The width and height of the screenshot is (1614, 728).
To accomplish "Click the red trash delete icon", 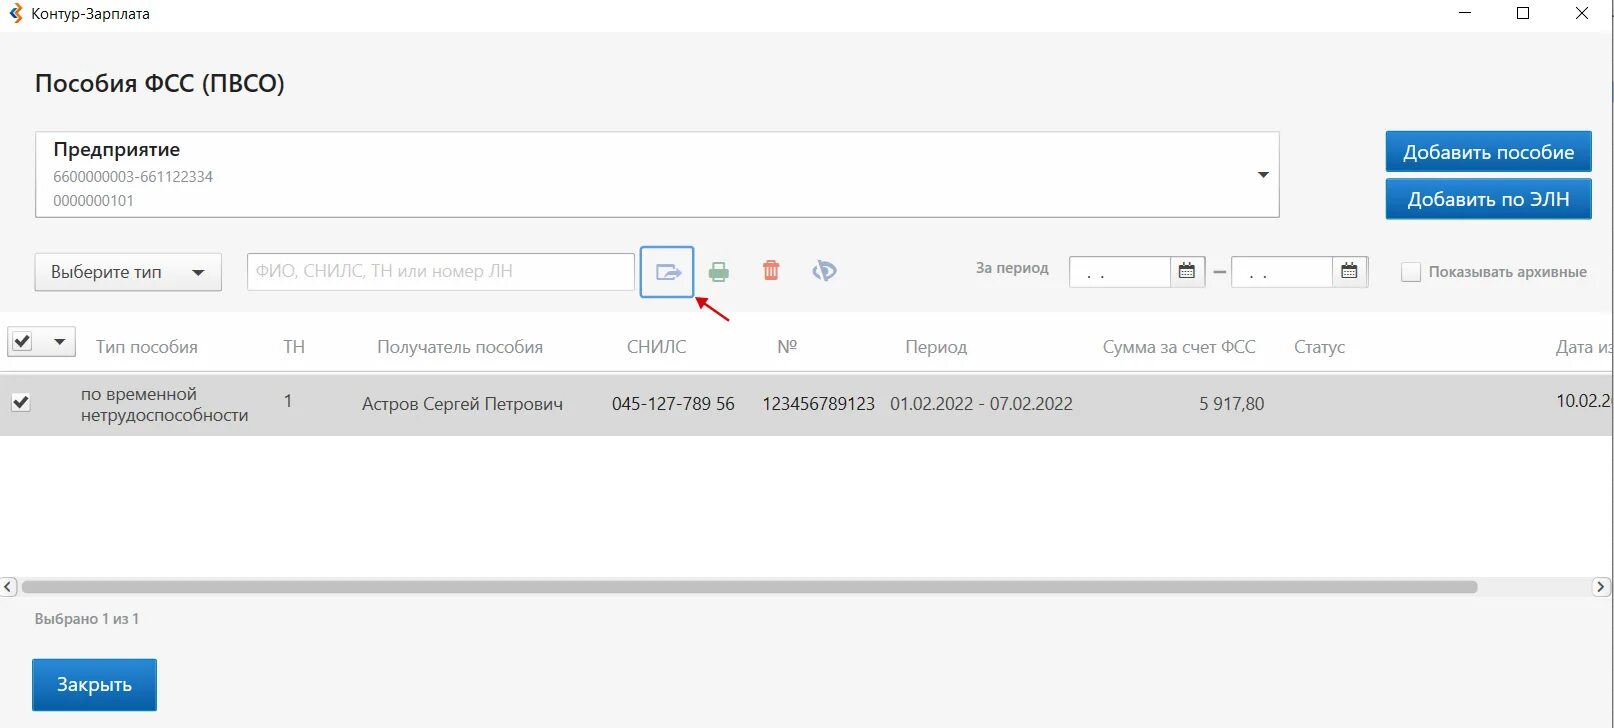I will pyautogui.click(x=771, y=271).
